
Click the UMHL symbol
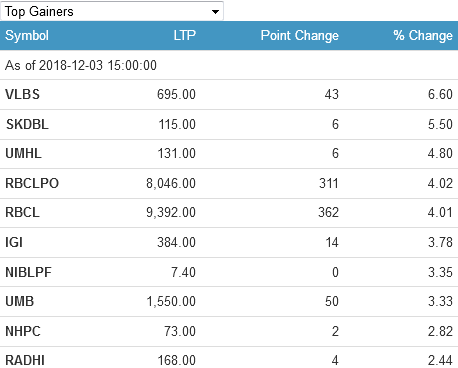click(23, 153)
